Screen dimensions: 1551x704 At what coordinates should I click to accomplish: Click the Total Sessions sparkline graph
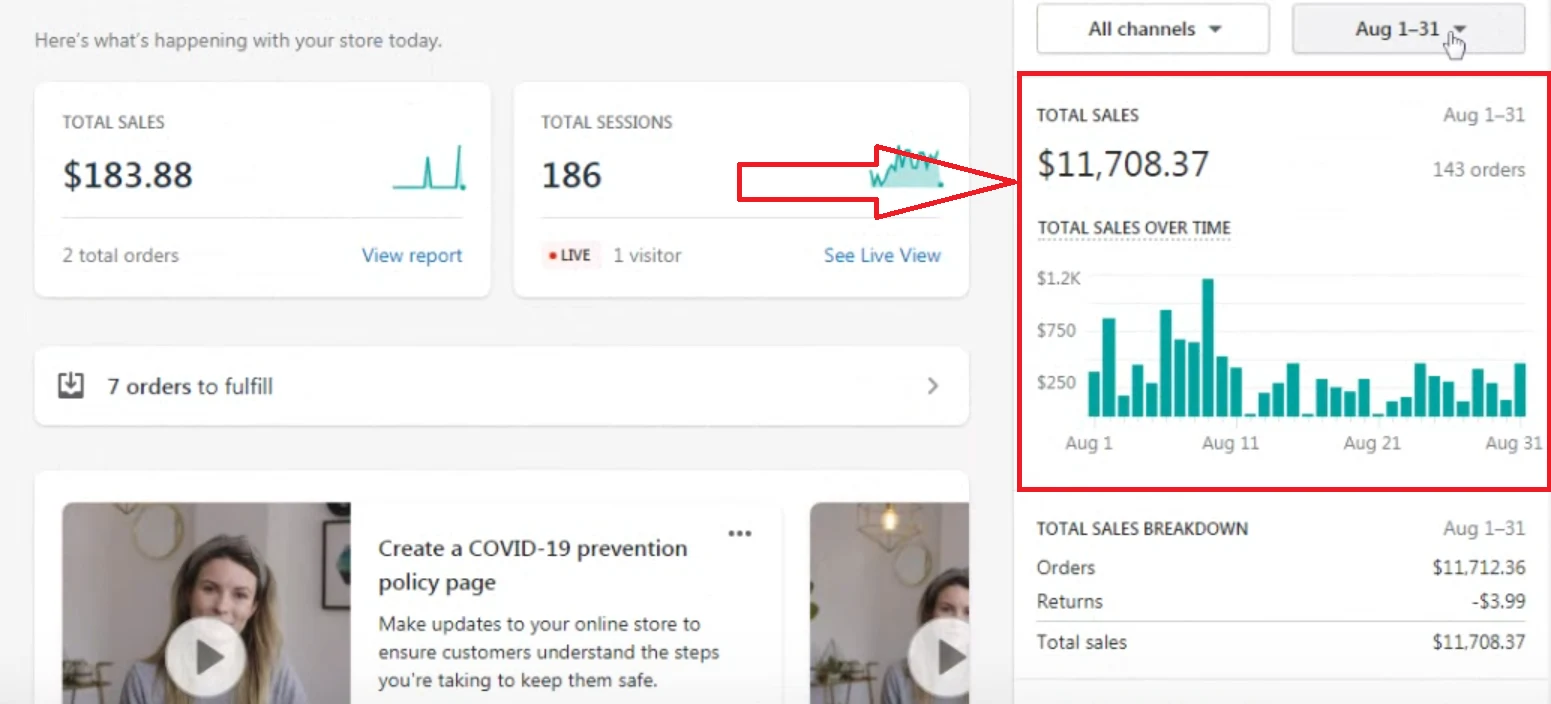click(x=905, y=168)
